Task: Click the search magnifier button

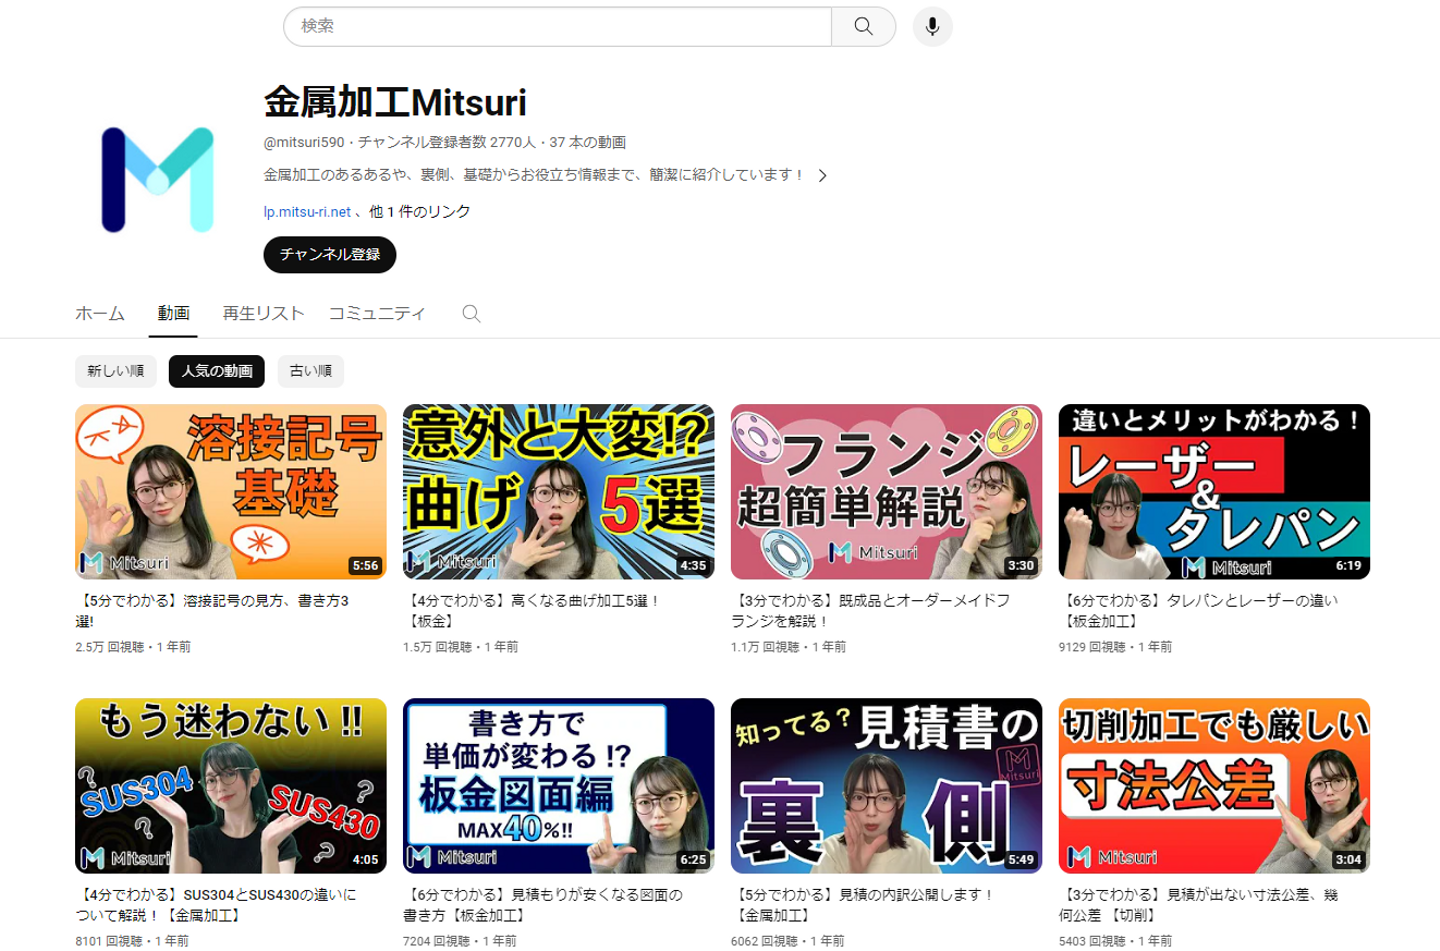Action: click(863, 27)
